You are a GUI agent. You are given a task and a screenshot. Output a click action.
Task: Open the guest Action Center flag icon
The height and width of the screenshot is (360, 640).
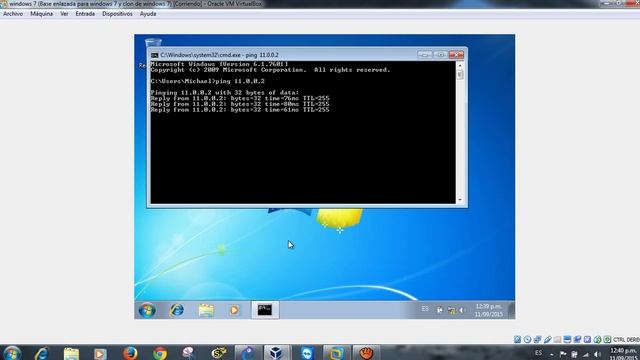tap(439, 310)
